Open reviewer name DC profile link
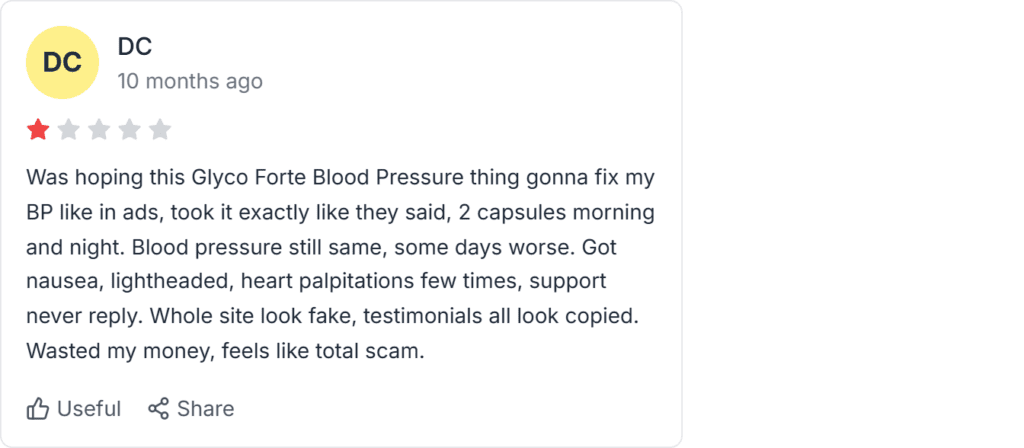 coord(135,46)
